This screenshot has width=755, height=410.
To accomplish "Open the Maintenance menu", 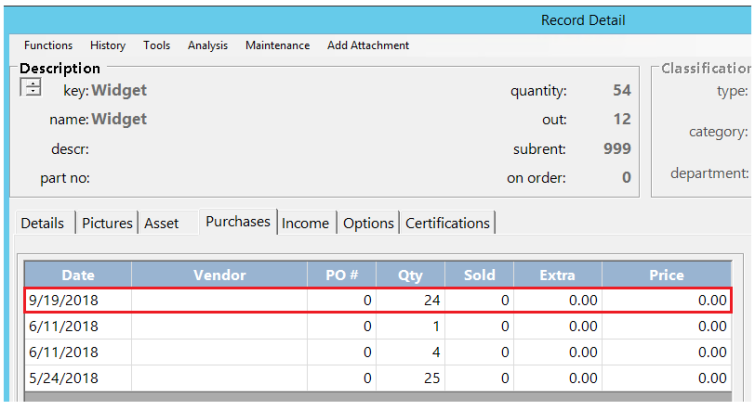I will point(277,45).
